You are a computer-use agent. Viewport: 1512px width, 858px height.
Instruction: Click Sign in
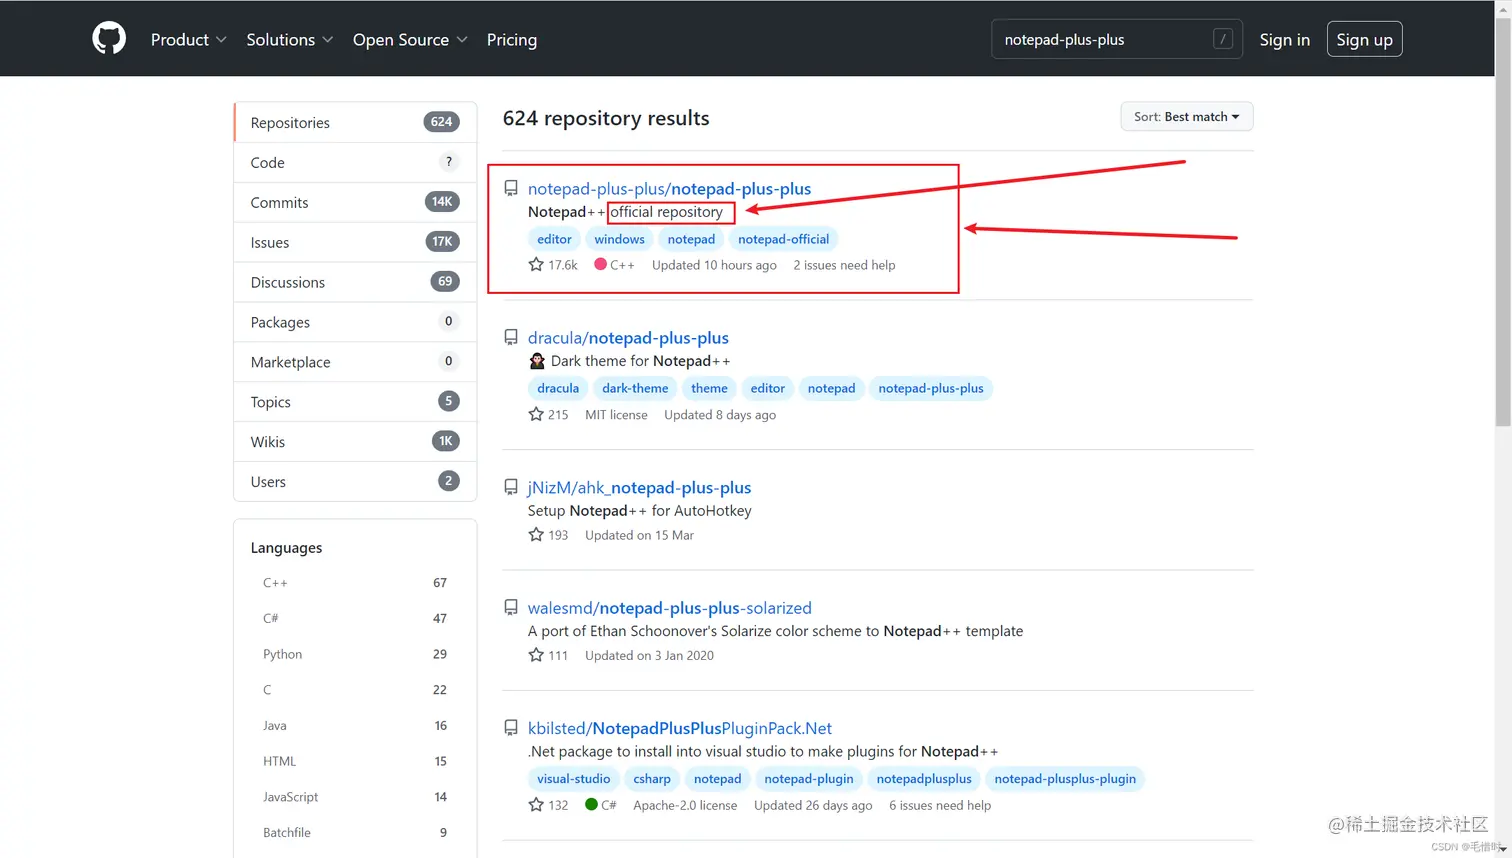(x=1284, y=39)
